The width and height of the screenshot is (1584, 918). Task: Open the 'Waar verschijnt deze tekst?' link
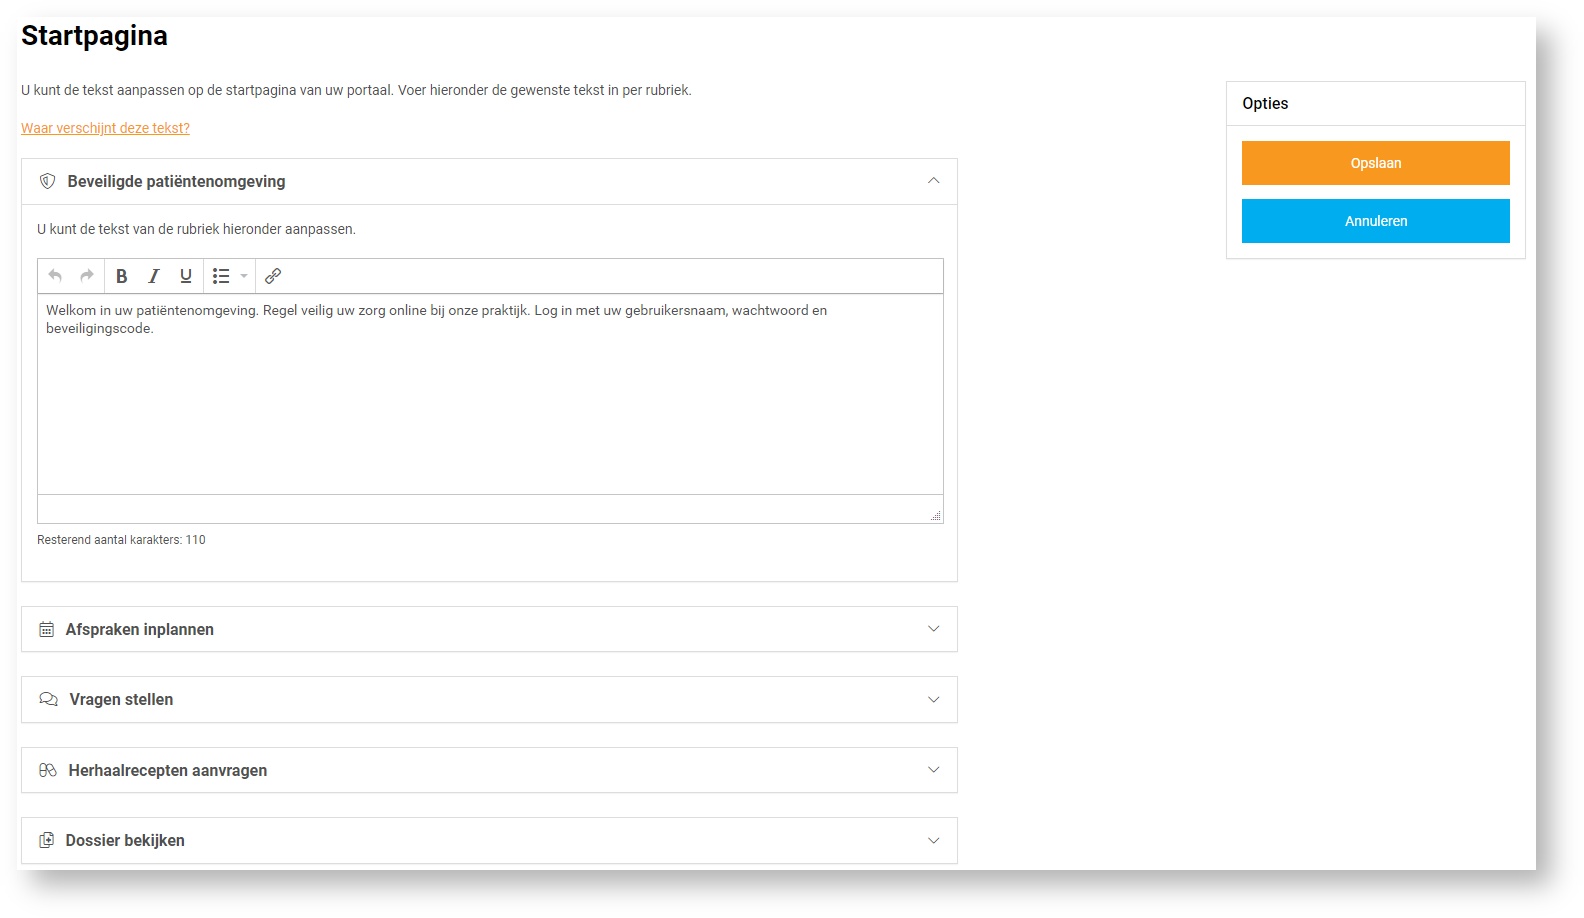(x=105, y=128)
